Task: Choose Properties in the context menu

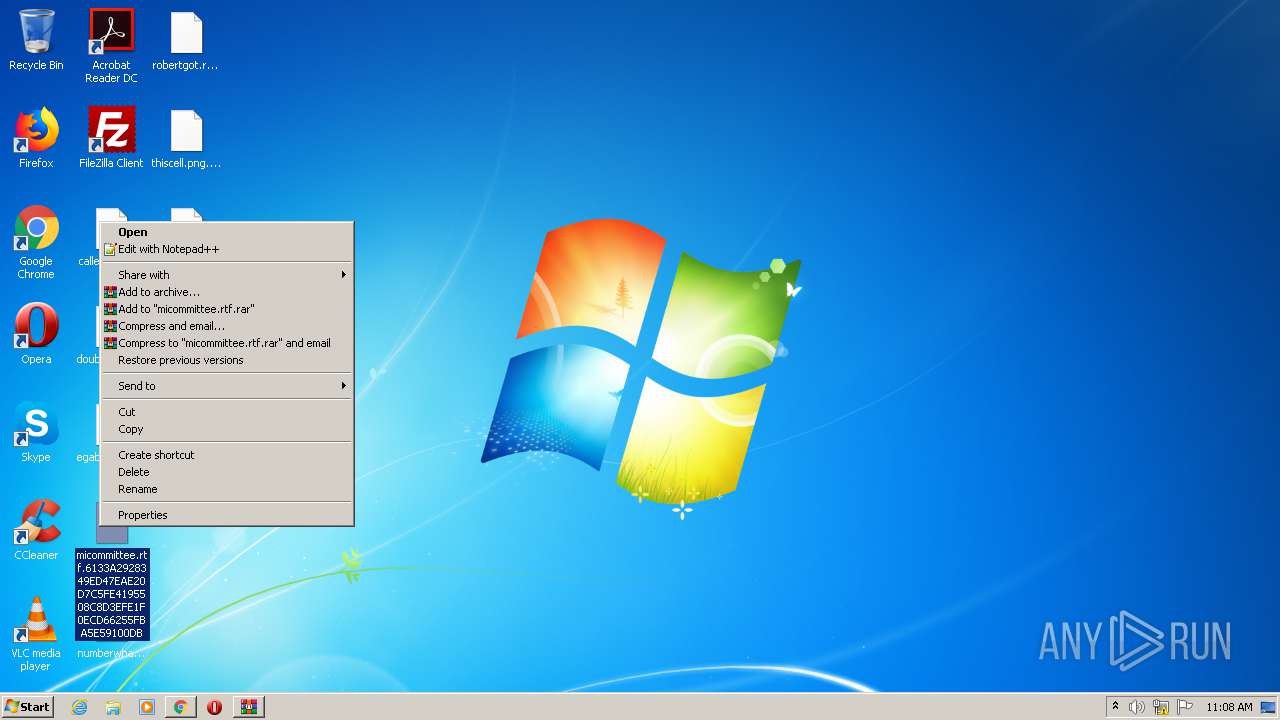Action: click(x=227, y=515)
